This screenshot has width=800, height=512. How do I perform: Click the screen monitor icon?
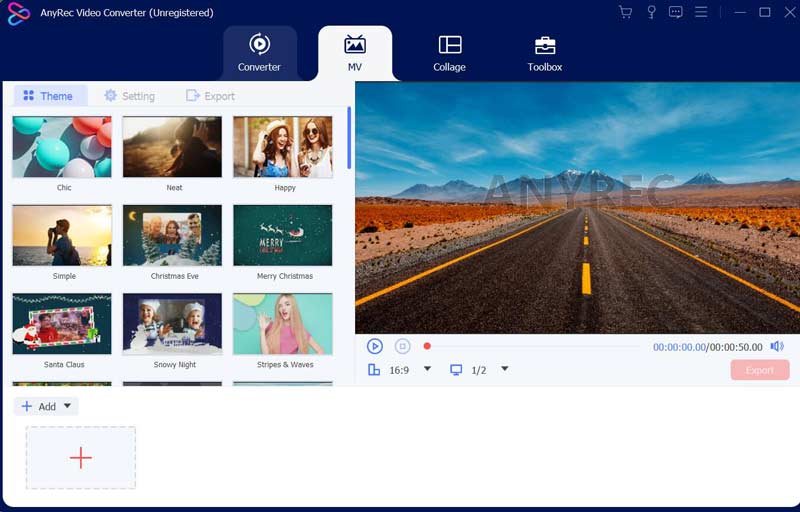pos(456,370)
